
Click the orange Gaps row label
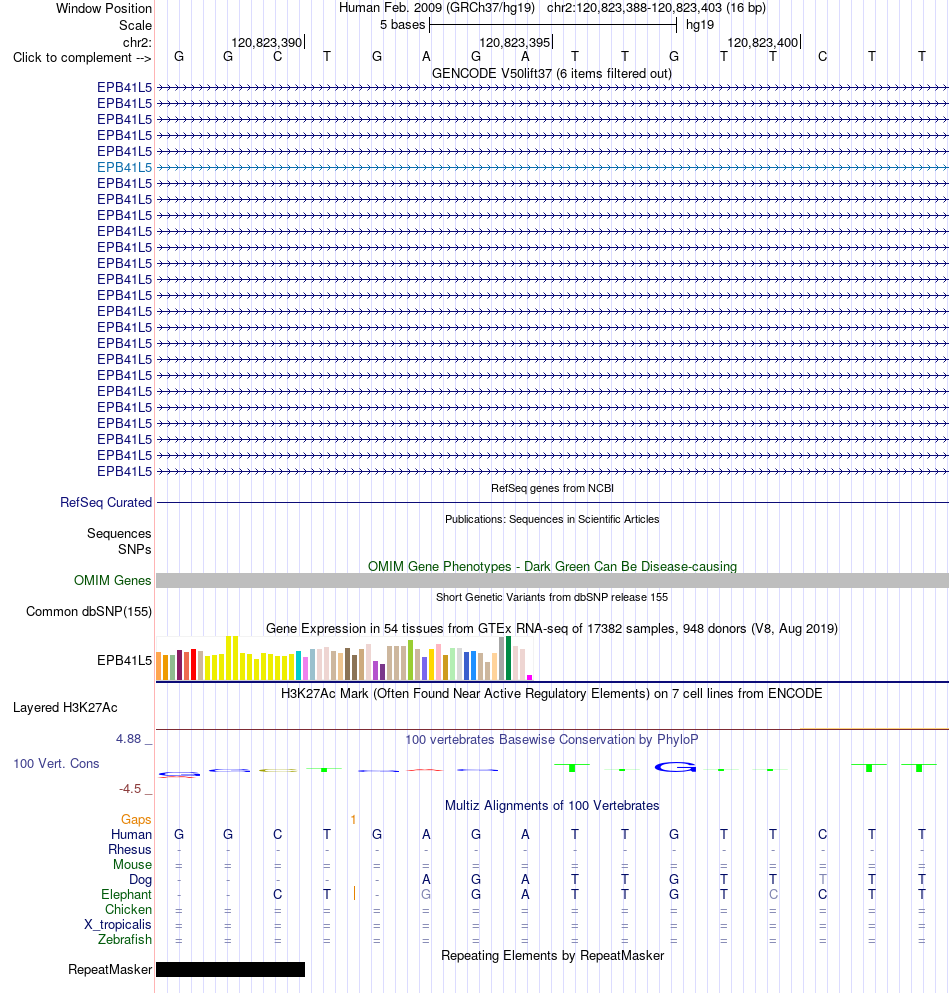(136, 819)
